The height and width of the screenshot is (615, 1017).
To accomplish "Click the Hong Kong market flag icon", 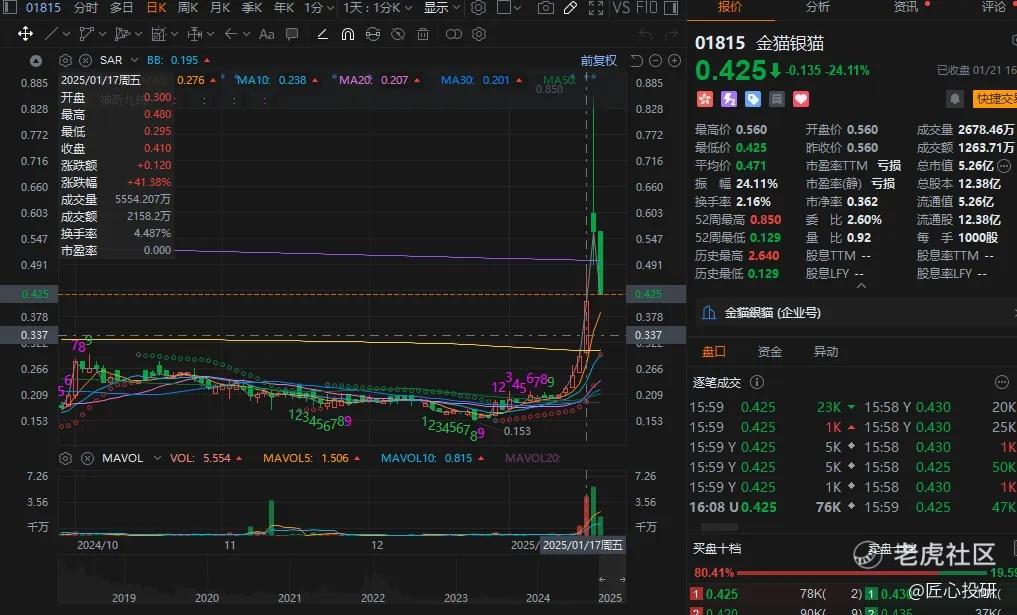I will click(x=704, y=99).
